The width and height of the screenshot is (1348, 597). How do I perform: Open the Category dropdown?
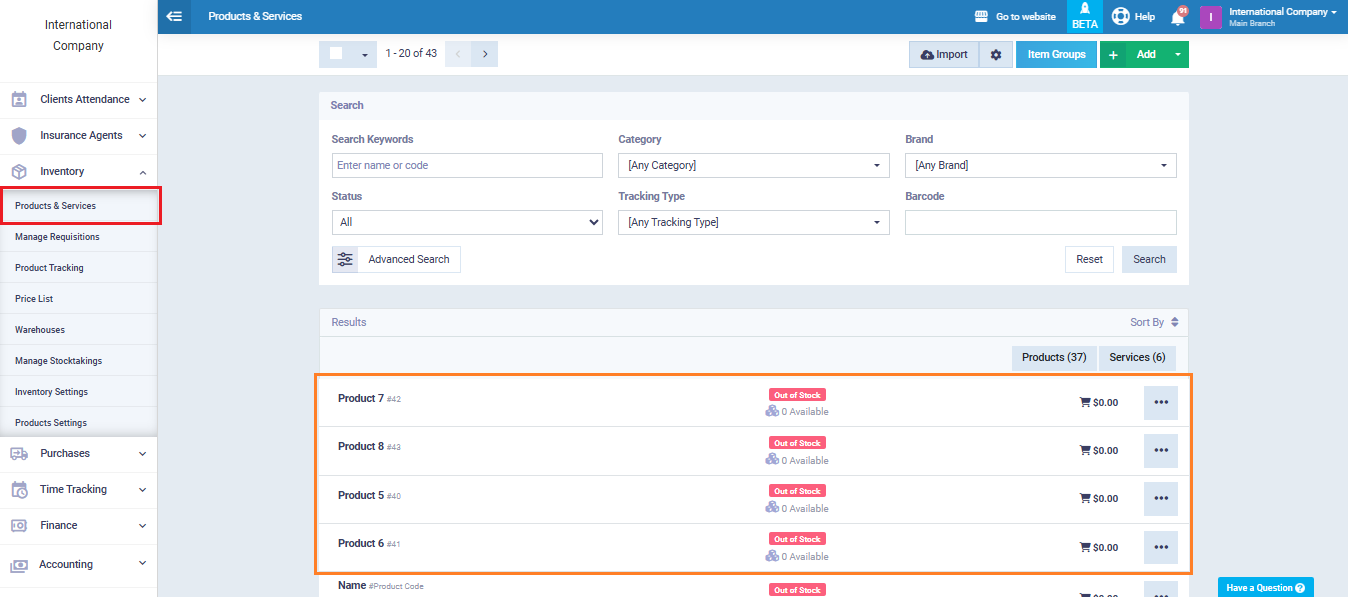coord(753,165)
